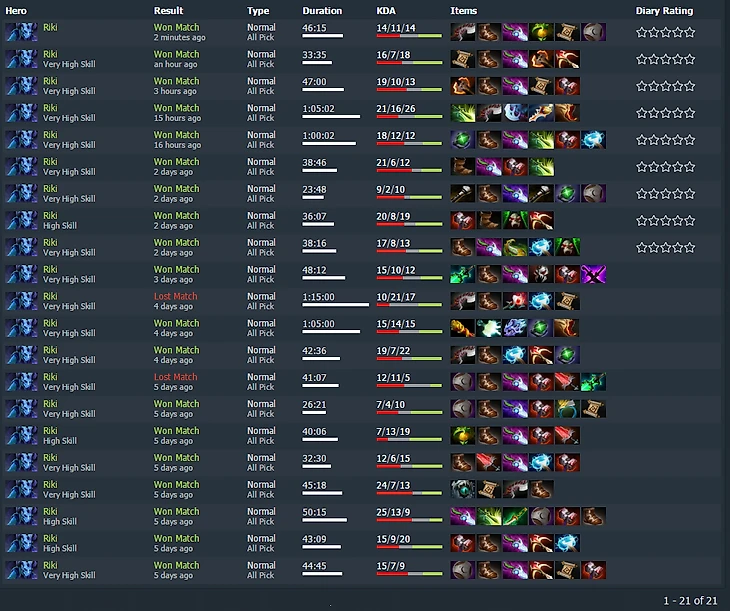This screenshot has width=730, height=611.
Task: Click the KDA bar under 24/7/13
Action: tap(409, 493)
